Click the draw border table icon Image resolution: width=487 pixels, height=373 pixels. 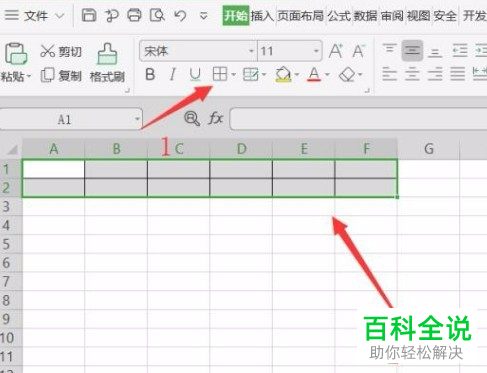[x=251, y=74]
